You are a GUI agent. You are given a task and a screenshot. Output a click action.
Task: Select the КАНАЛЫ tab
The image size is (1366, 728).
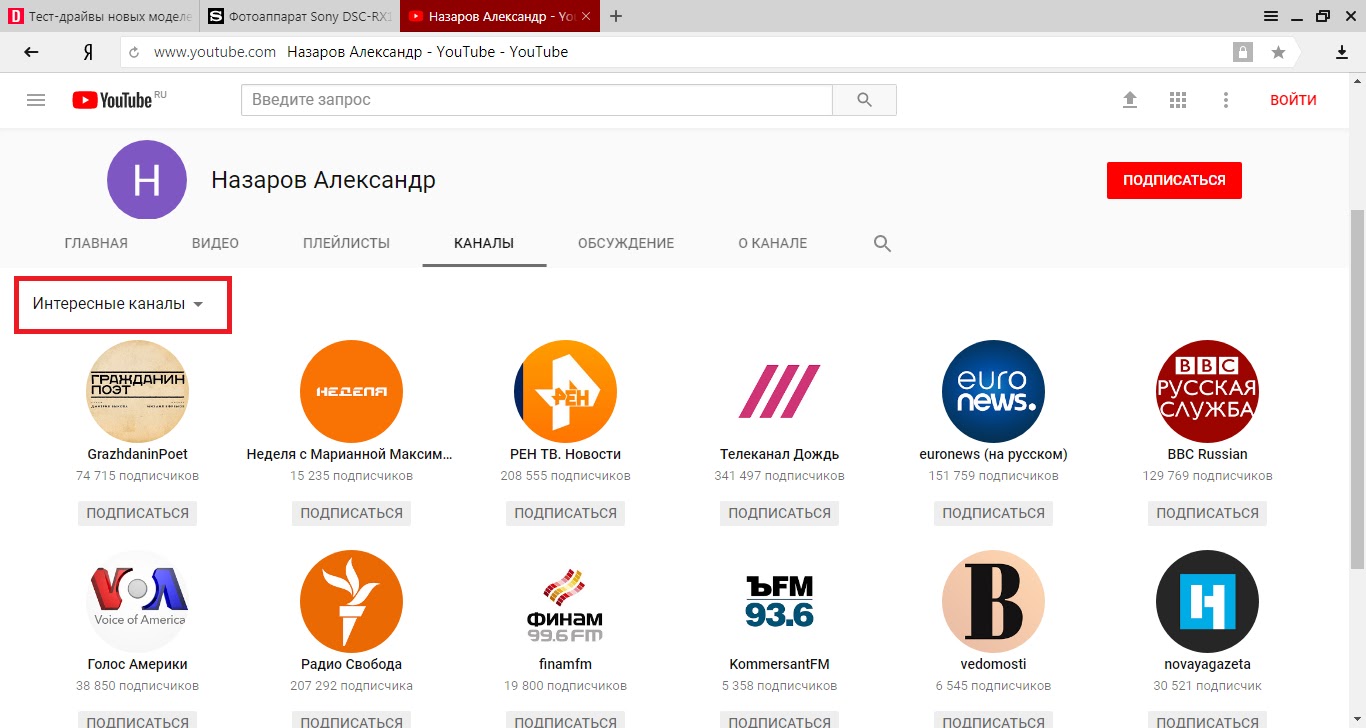(x=484, y=243)
